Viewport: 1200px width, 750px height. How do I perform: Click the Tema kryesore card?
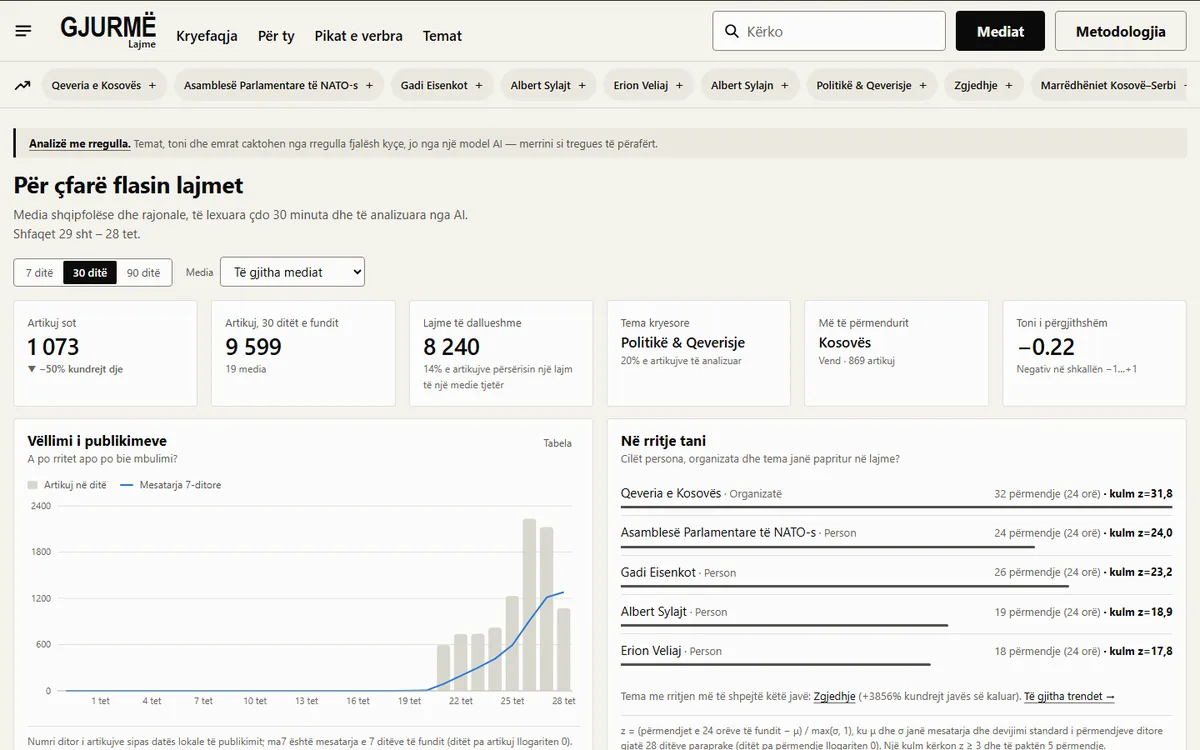(x=699, y=353)
